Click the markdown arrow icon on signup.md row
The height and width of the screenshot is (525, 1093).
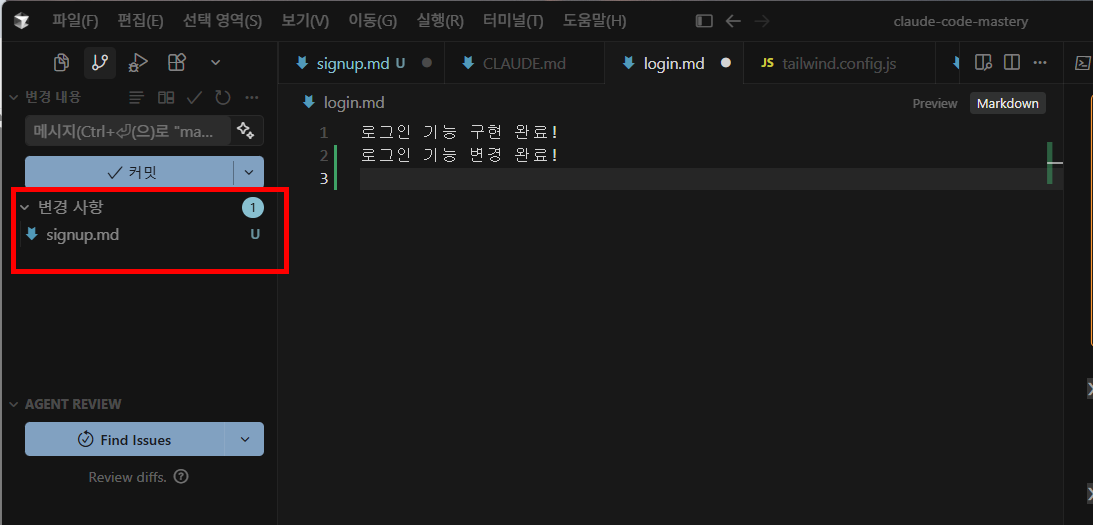pos(31,234)
